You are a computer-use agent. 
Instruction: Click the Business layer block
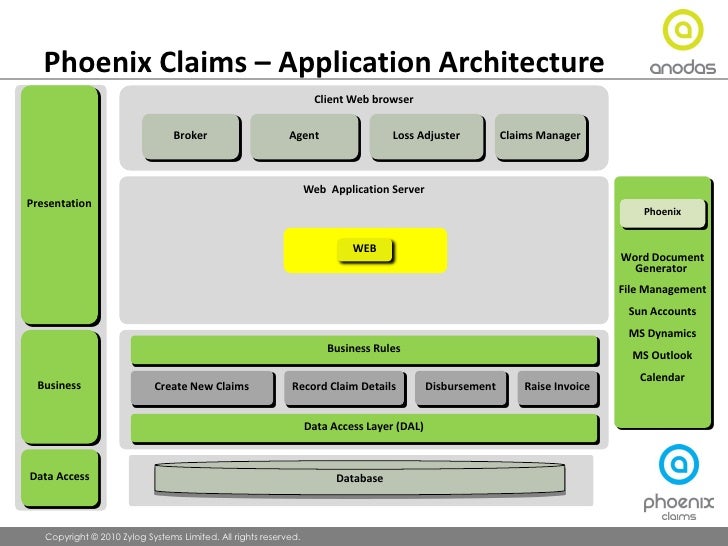[x=59, y=386]
